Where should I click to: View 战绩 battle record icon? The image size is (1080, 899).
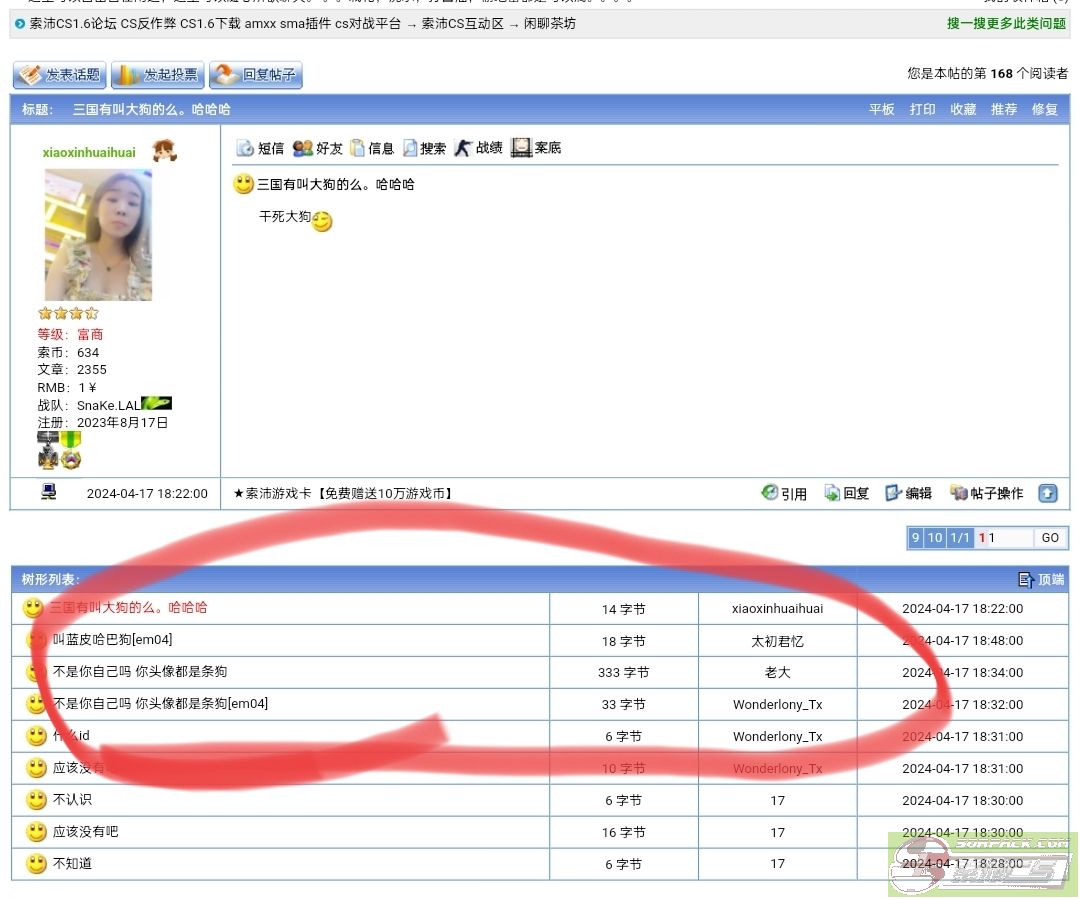click(x=462, y=148)
